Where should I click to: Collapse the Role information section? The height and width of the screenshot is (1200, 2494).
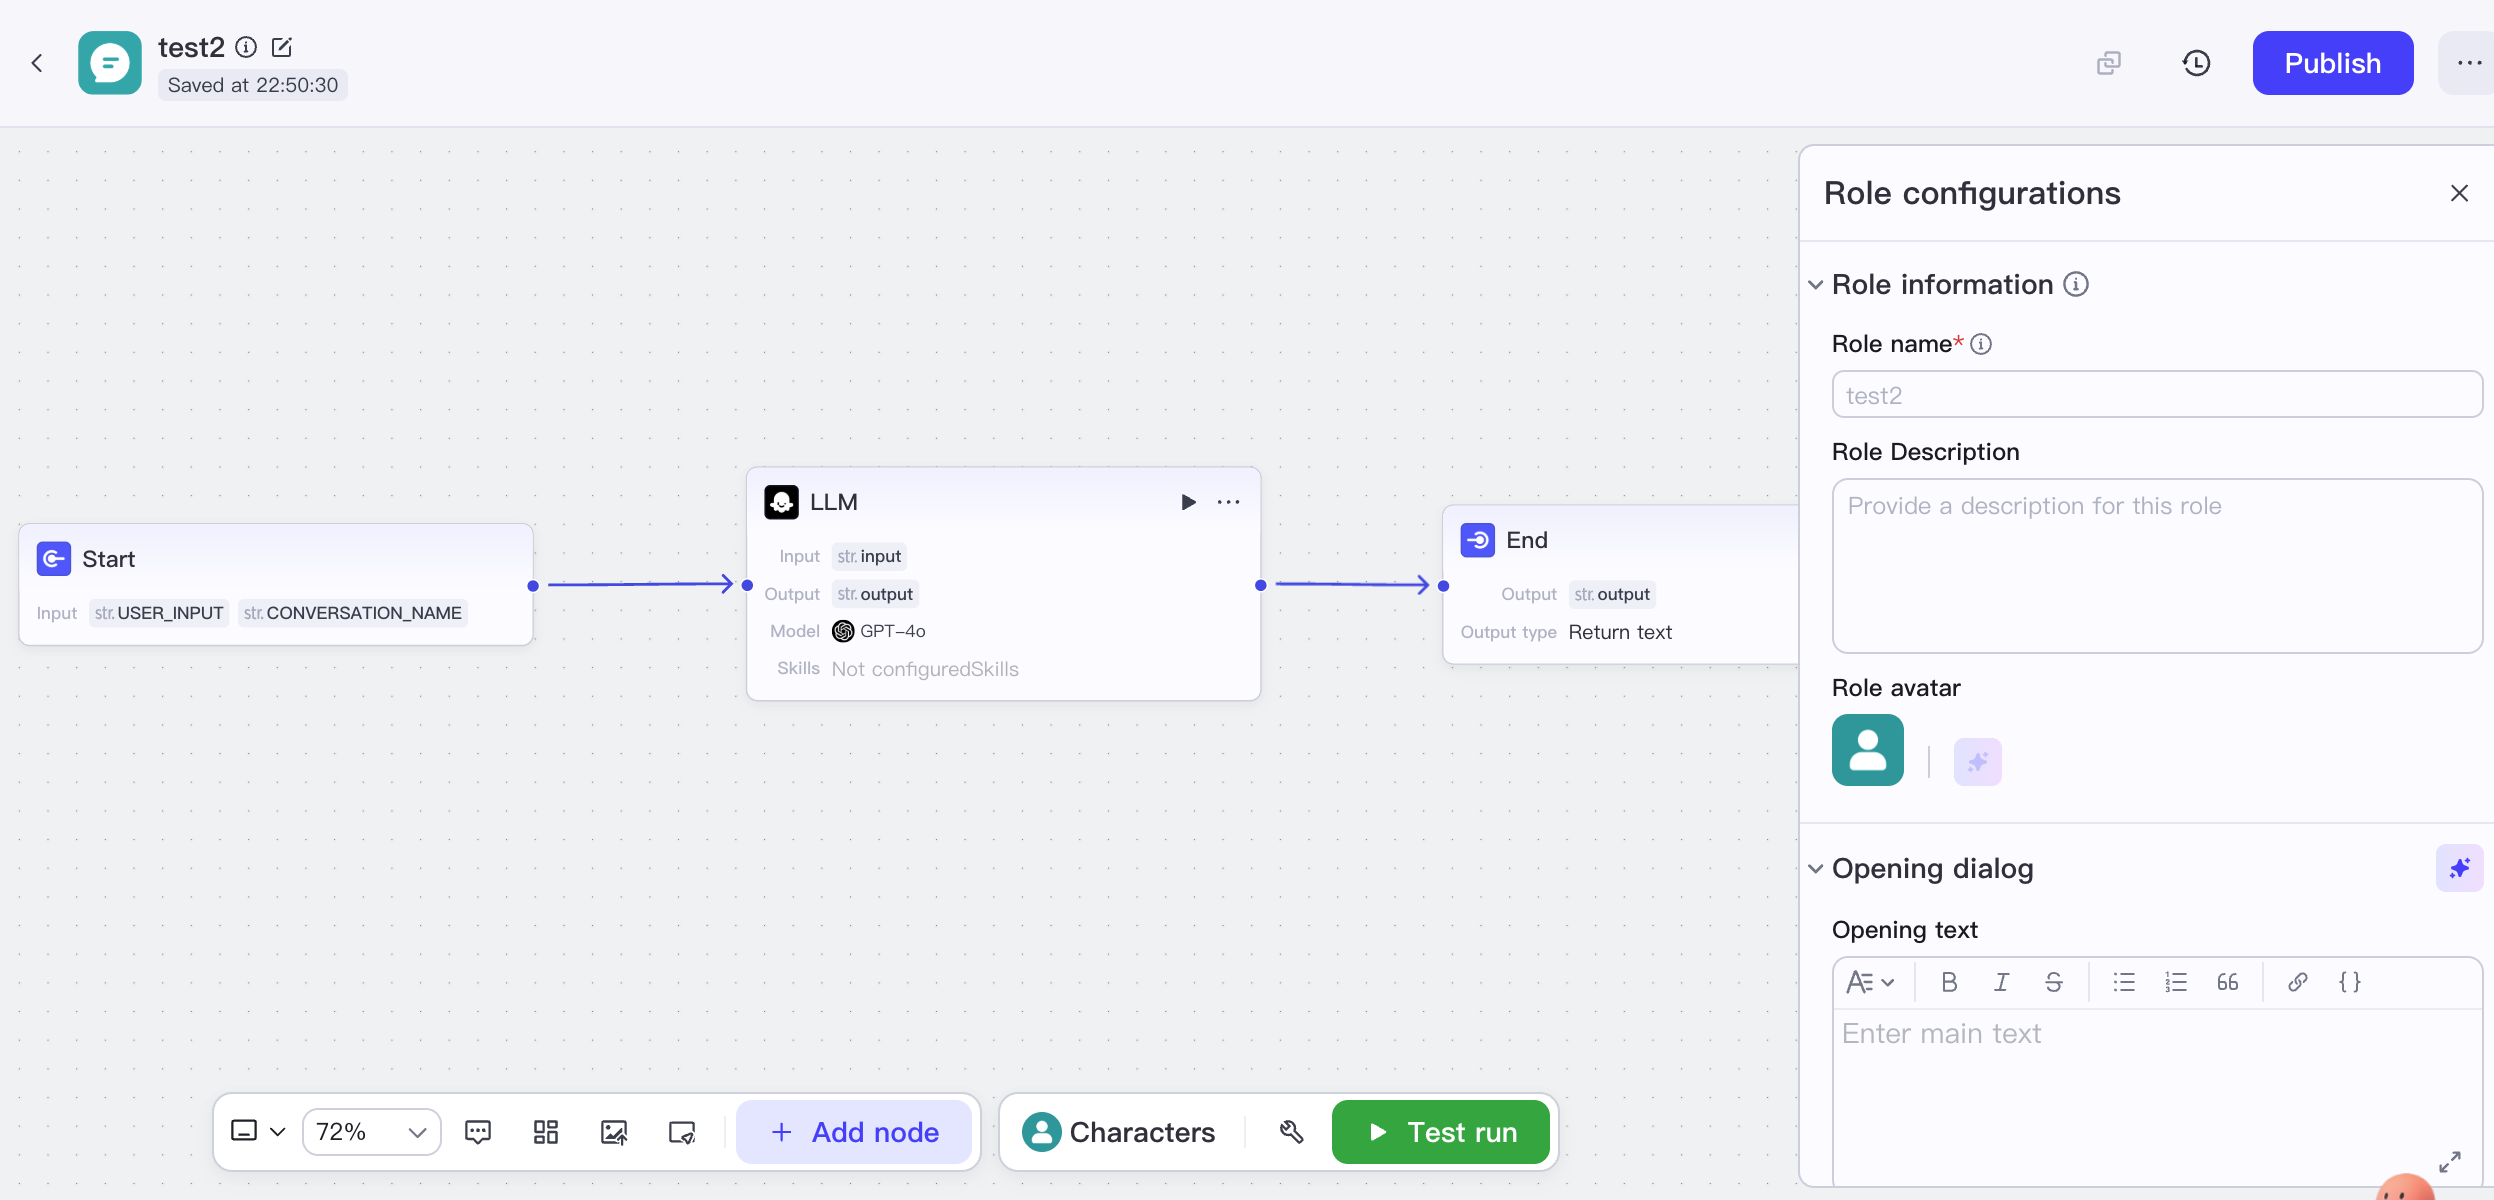tap(1816, 285)
